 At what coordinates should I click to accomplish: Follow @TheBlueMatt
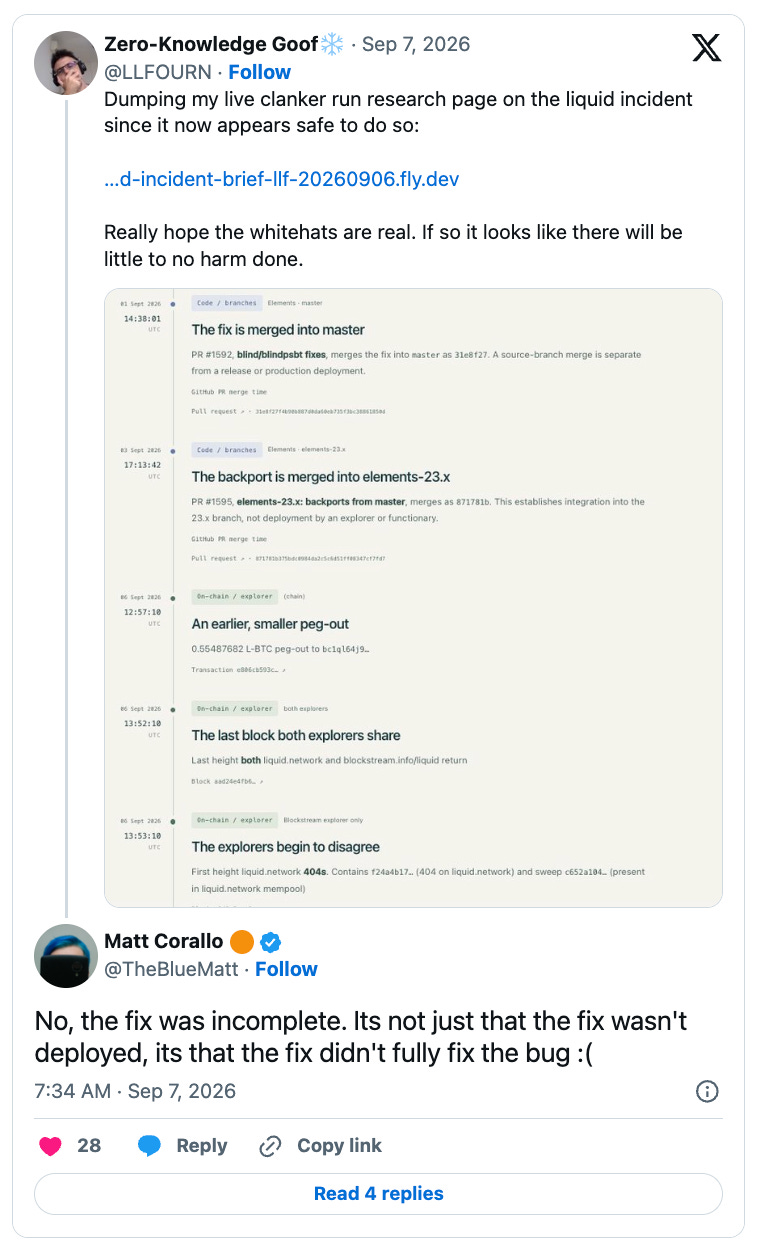tap(286, 969)
